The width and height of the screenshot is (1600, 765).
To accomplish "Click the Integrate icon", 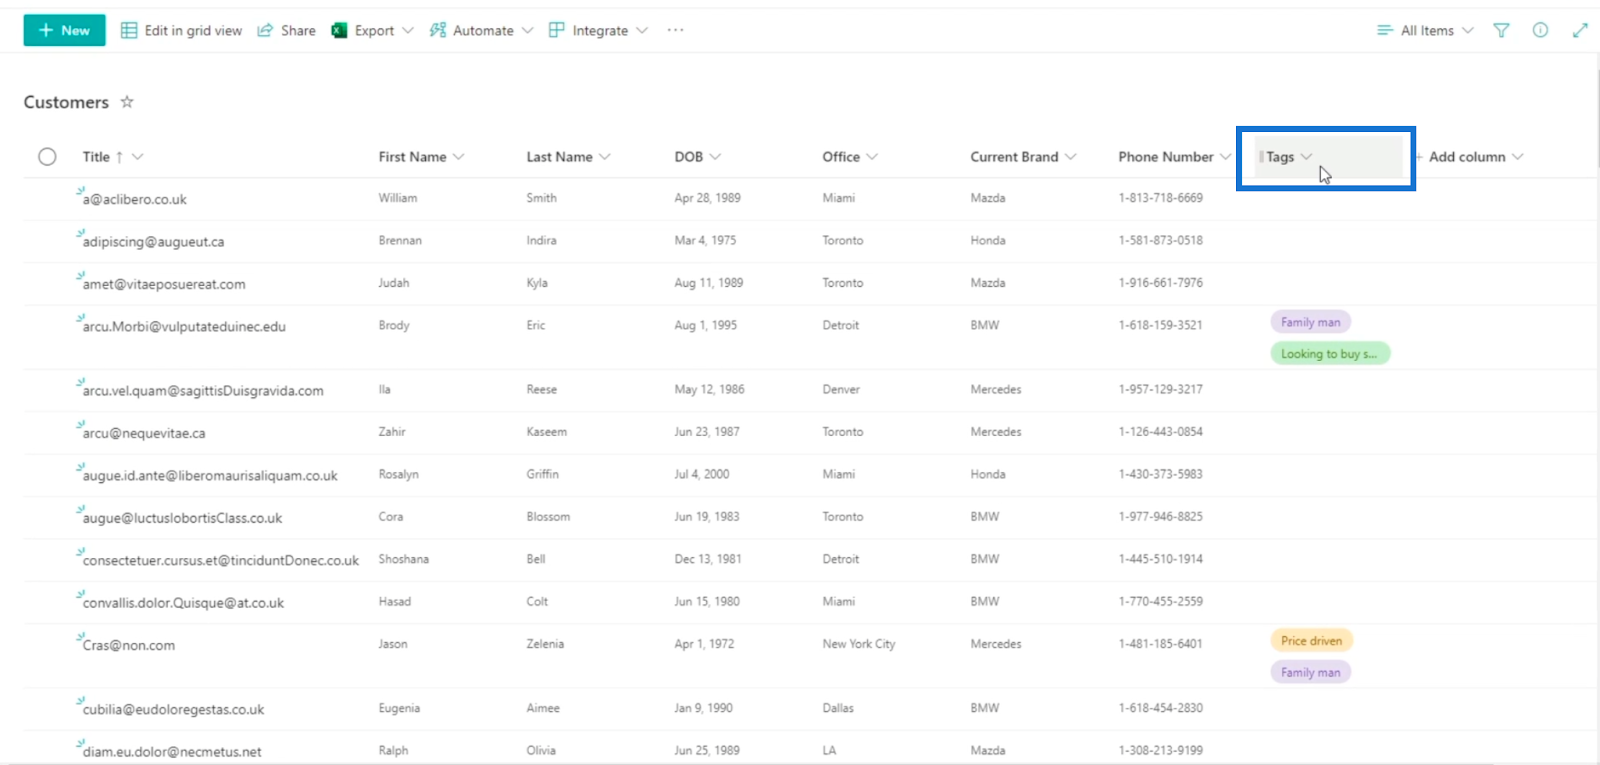I will 557,30.
